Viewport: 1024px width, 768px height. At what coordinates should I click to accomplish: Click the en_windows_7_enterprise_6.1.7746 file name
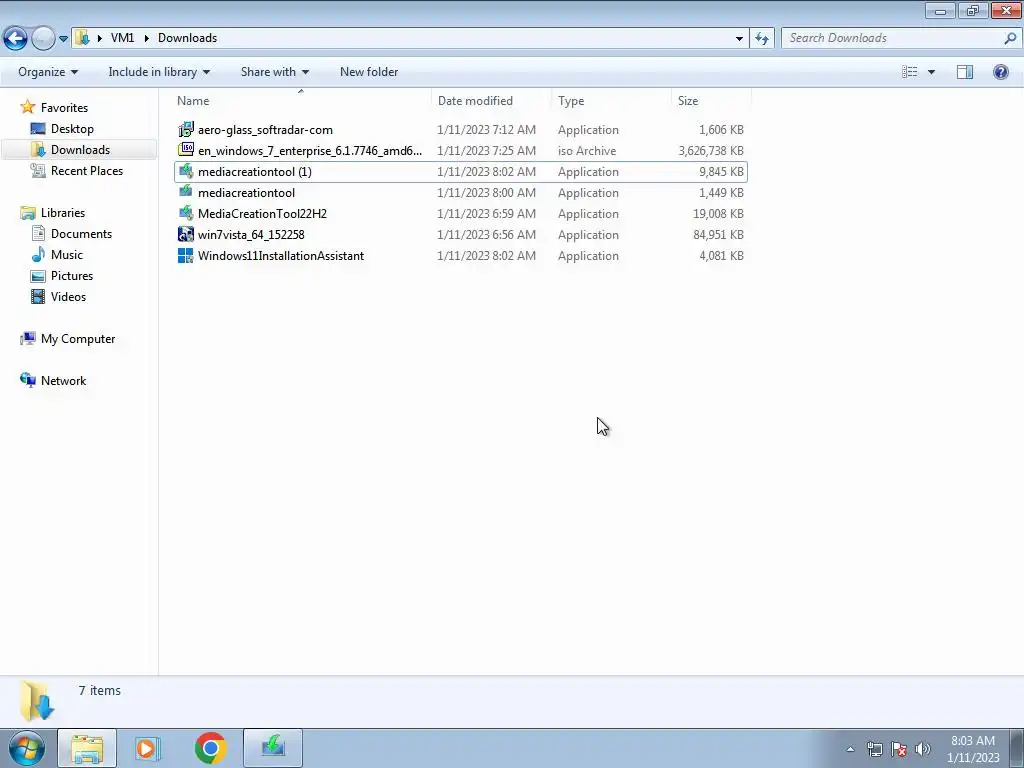coord(310,151)
